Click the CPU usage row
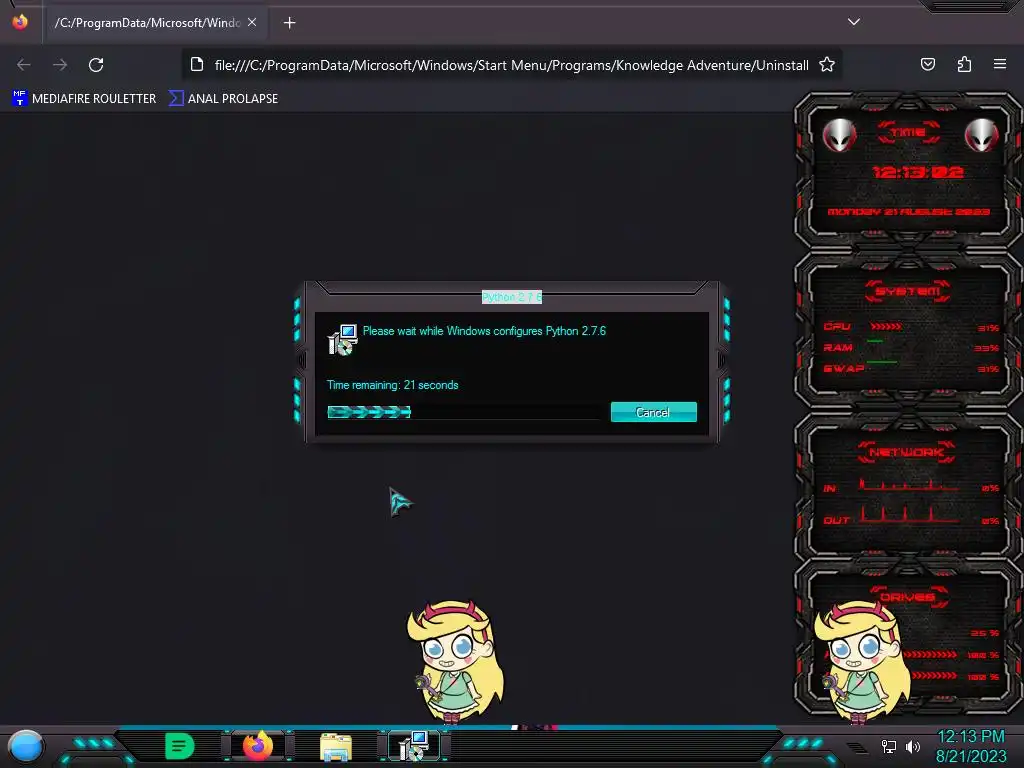This screenshot has height=768, width=1024. click(x=910, y=327)
